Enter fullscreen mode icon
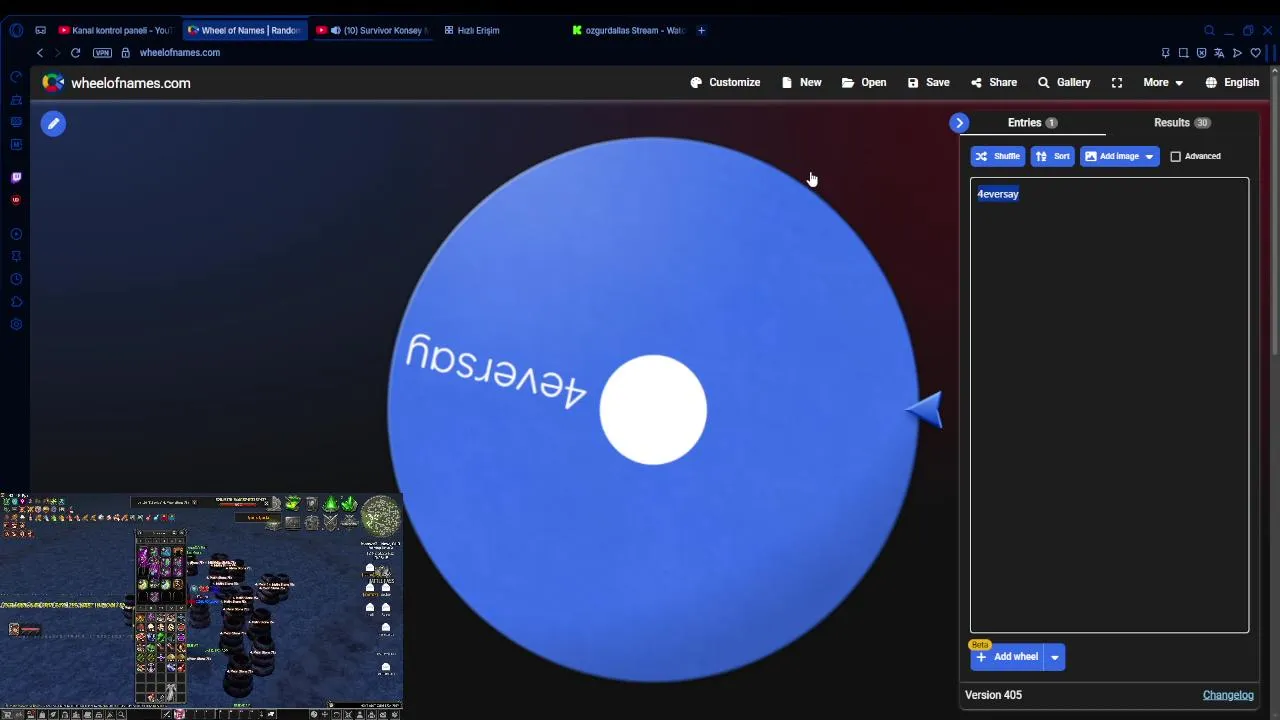The width and height of the screenshot is (1280, 720). coord(1117,83)
